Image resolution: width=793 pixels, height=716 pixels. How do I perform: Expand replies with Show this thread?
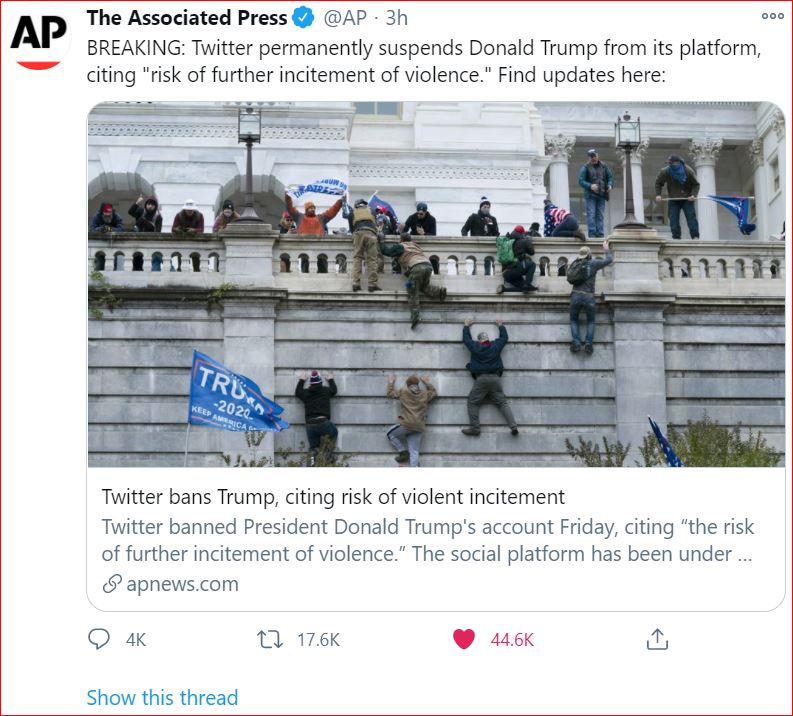(162, 697)
